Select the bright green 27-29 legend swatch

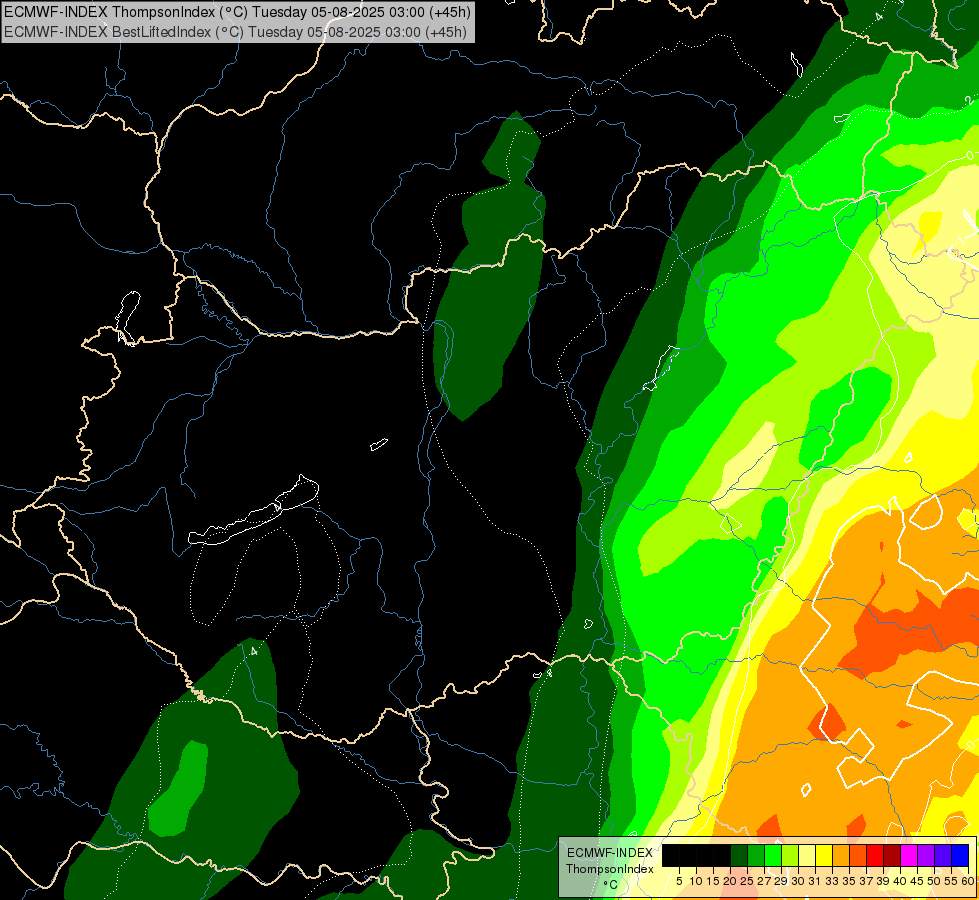773,855
